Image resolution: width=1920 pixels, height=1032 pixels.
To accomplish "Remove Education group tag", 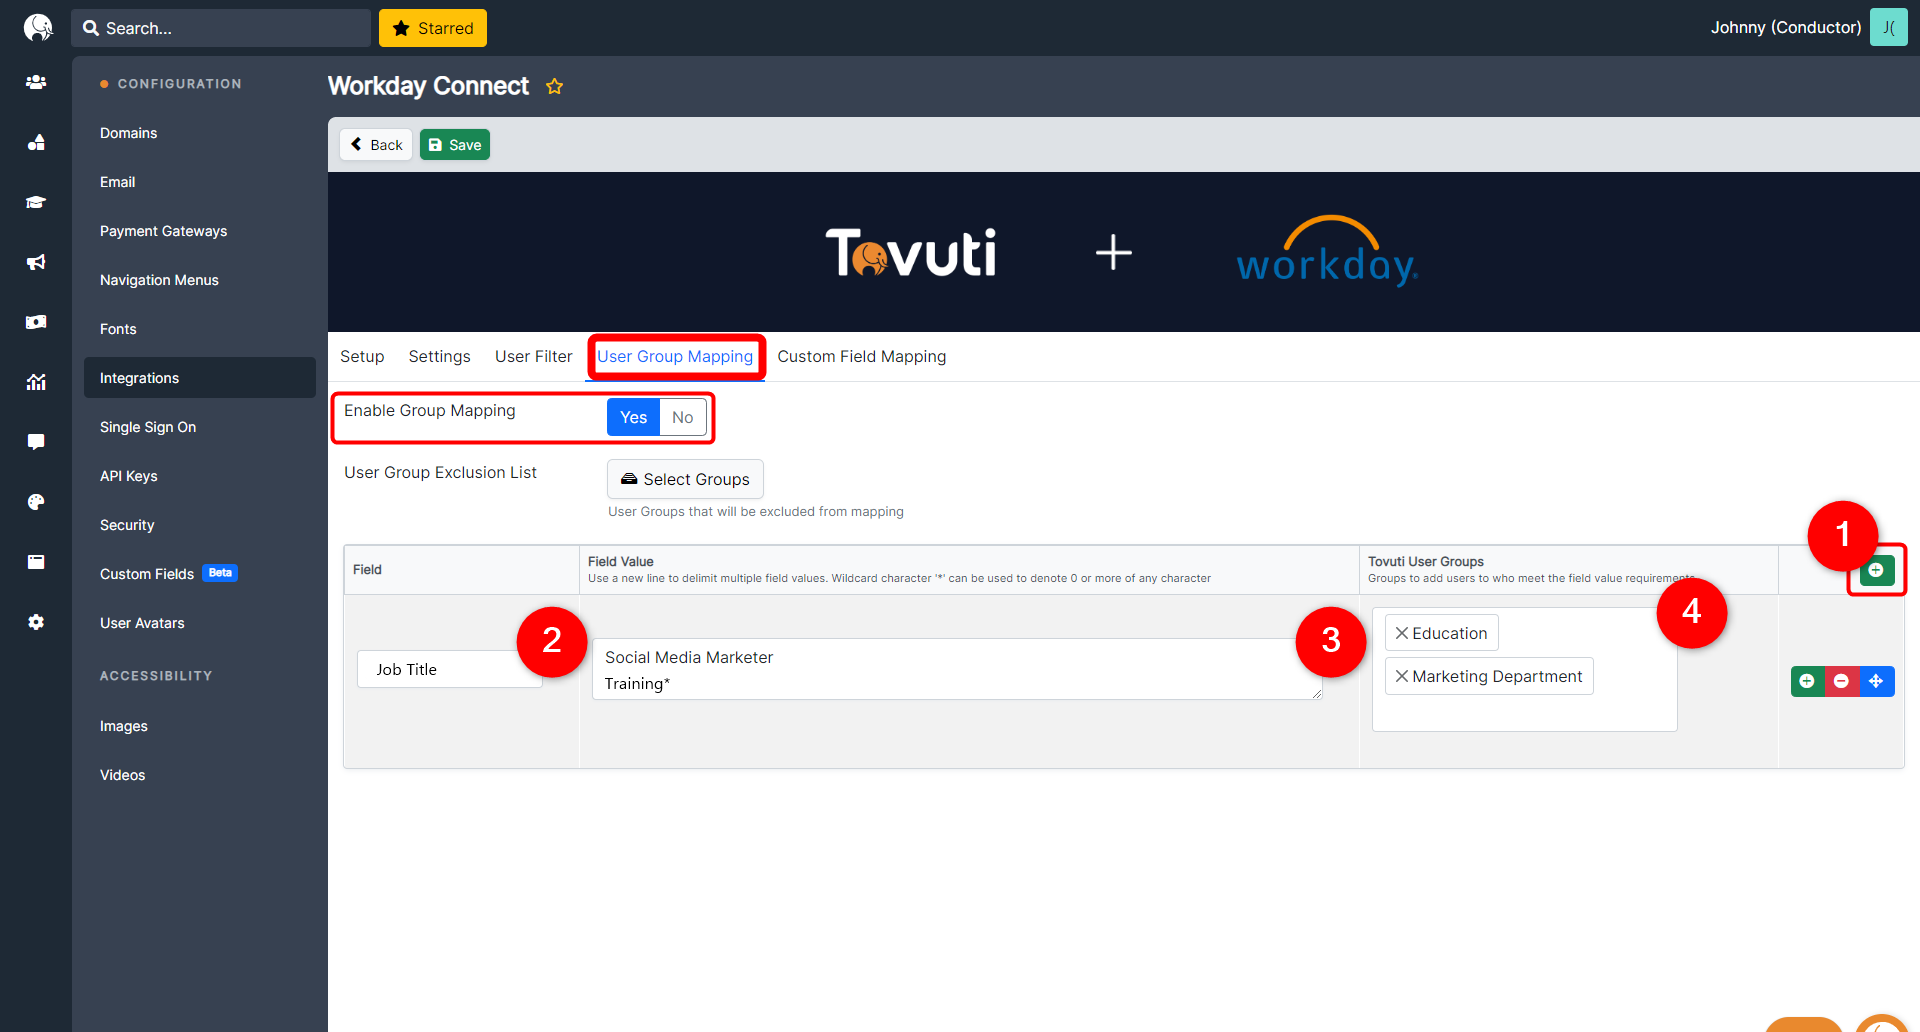I will tap(1402, 633).
